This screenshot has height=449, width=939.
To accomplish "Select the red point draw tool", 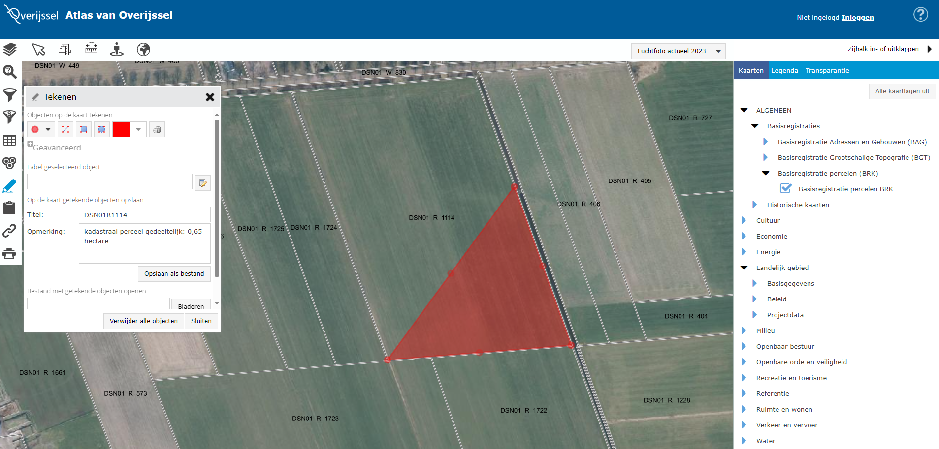I will click(x=35, y=129).
